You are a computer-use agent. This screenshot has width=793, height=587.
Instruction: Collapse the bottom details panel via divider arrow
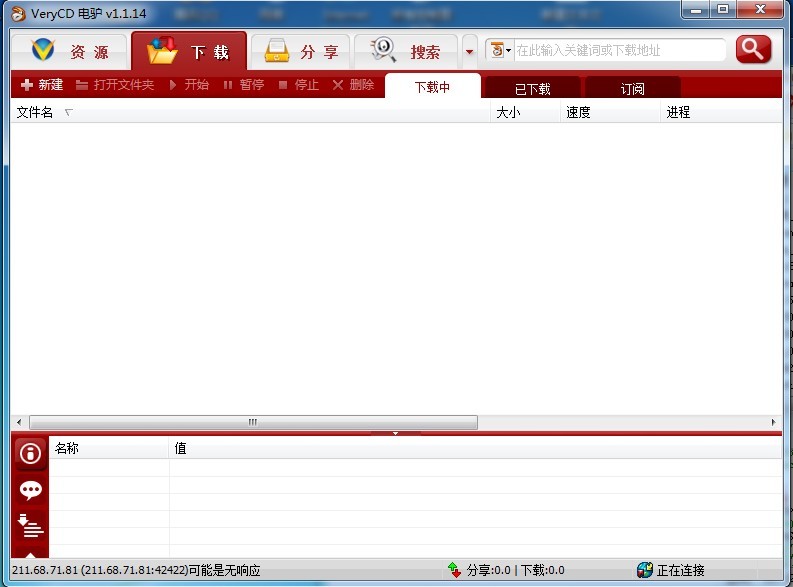[x=395, y=433]
